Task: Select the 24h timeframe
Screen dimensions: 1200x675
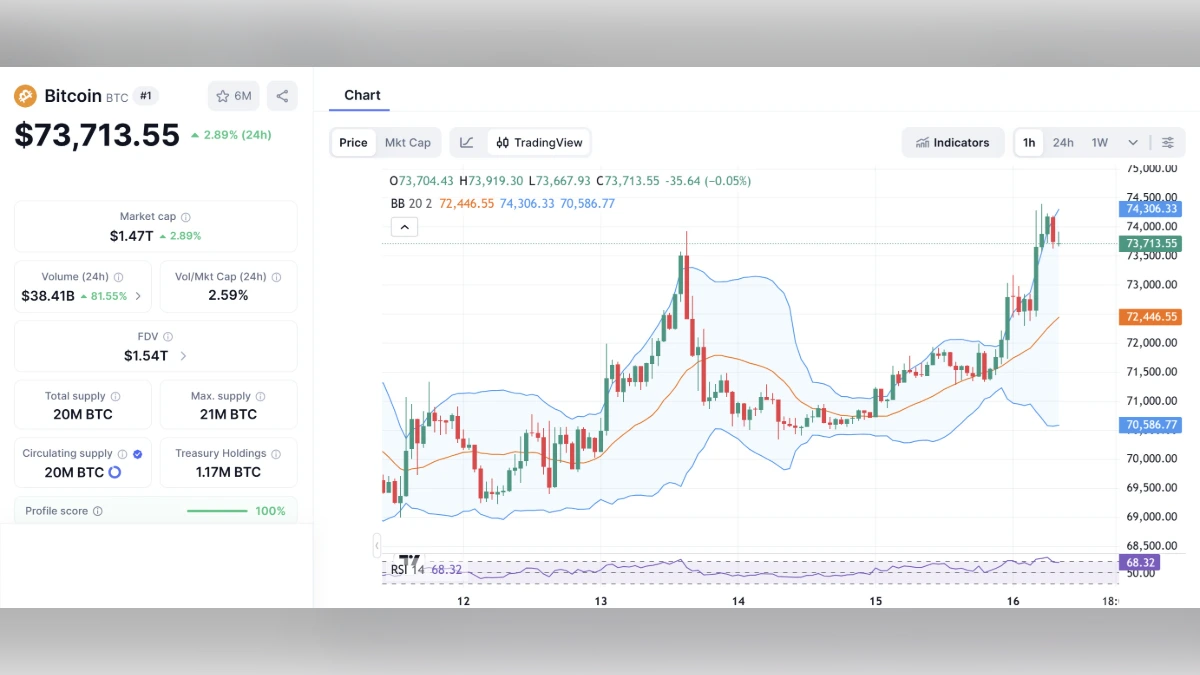Action: click(1063, 142)
